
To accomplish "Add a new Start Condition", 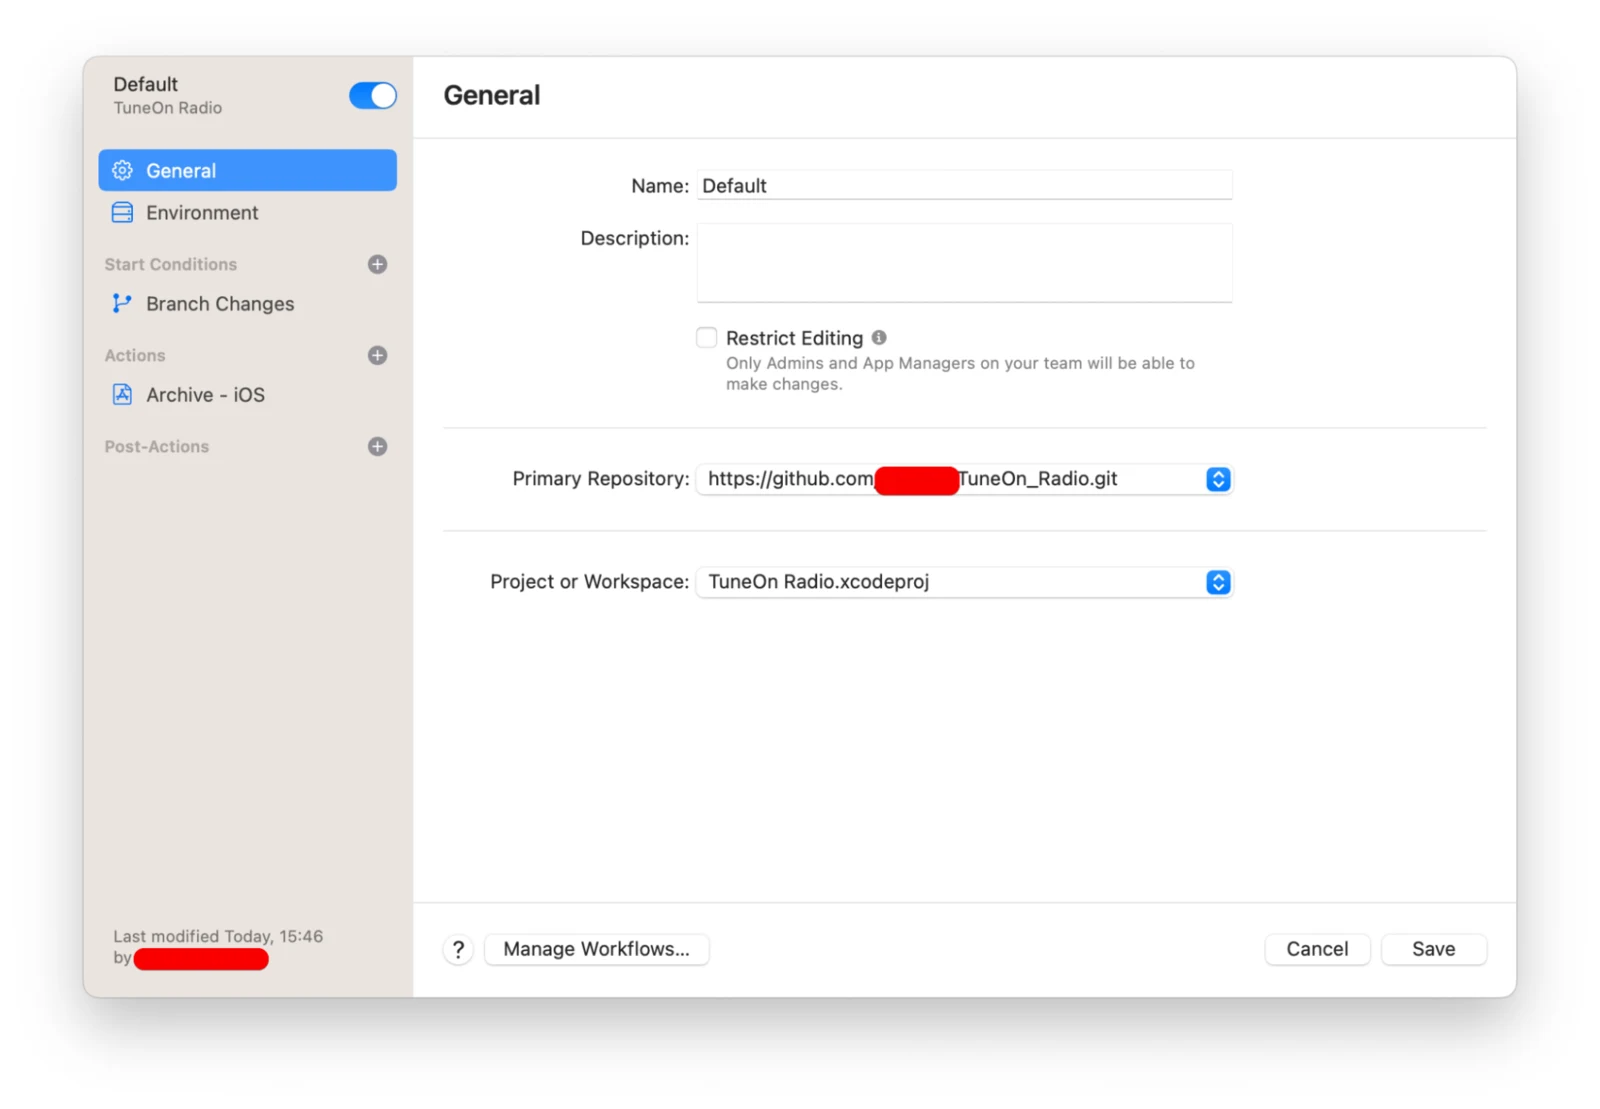I will (x=377, y=264).
